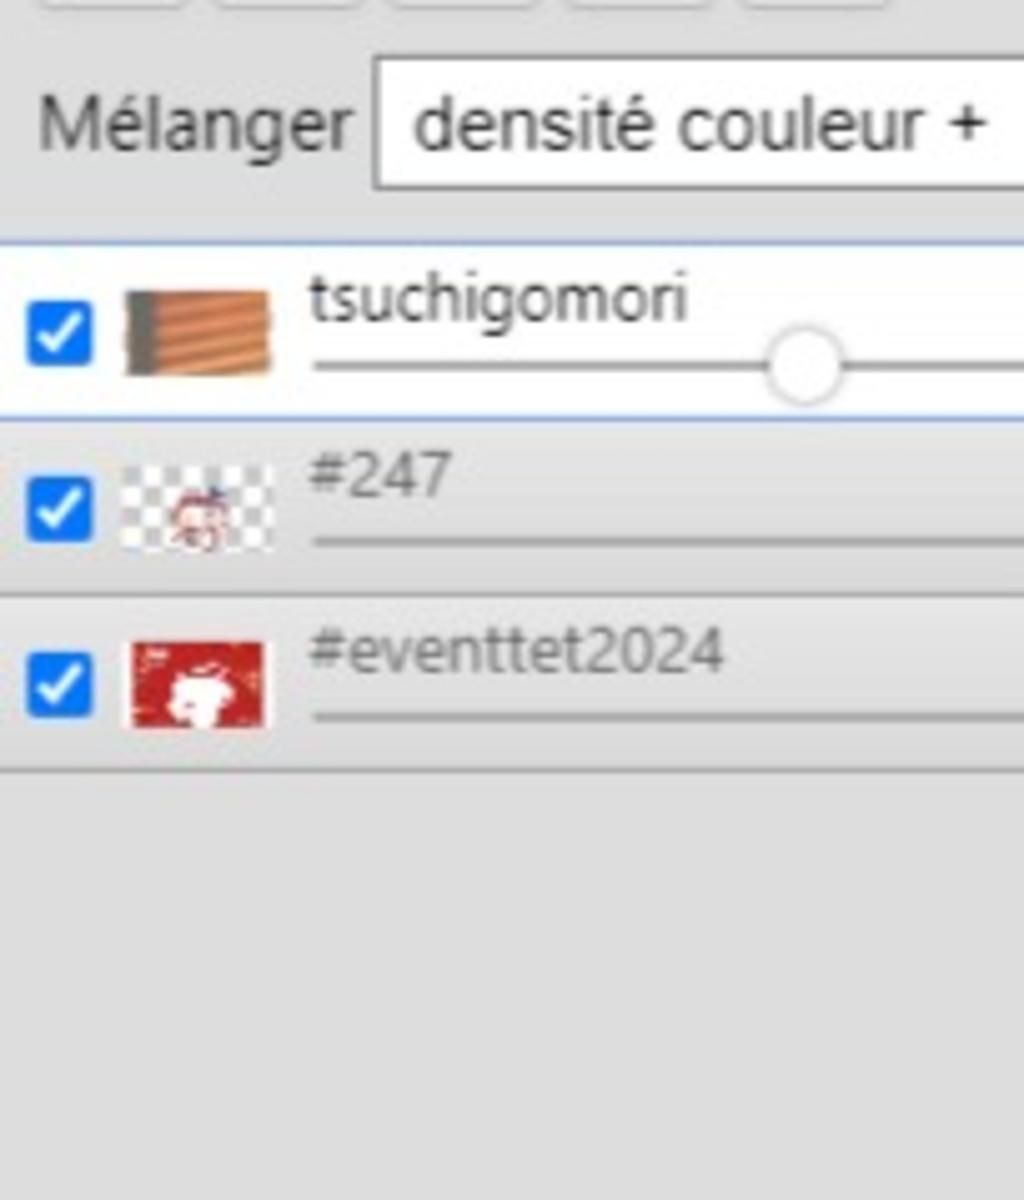Click blank row space right of #eventtet2024 name
Viewport: 1024px width, 1200px height.
pos(875,653)
